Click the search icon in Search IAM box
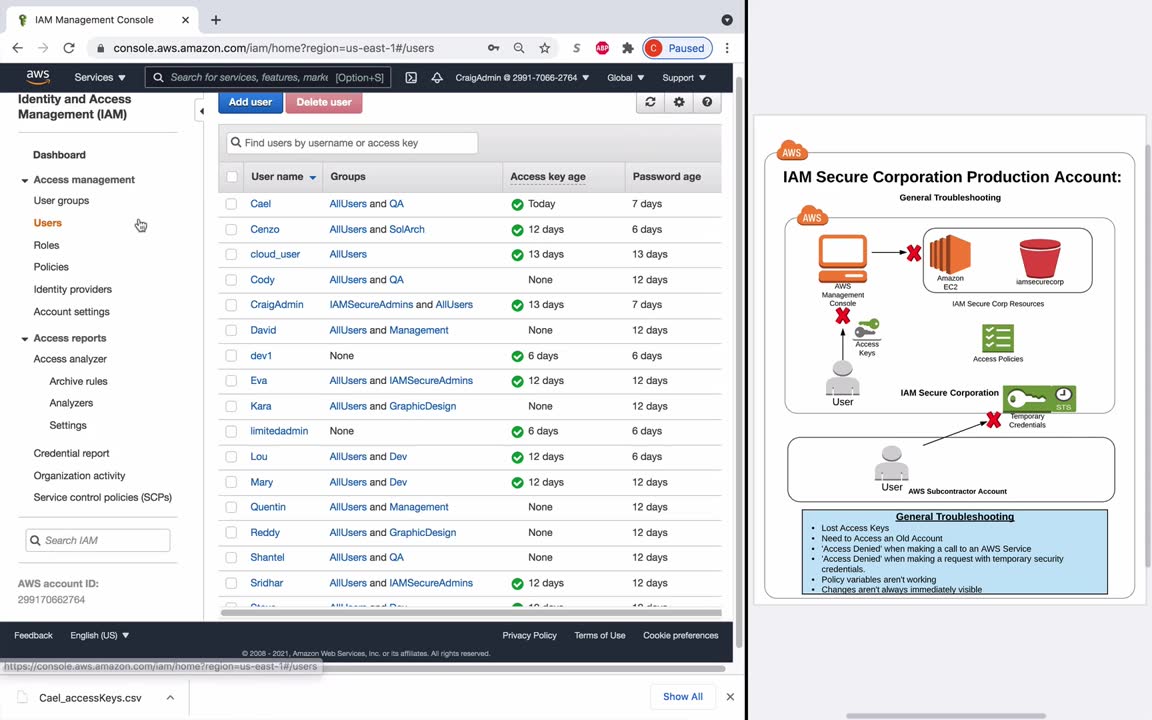1152x720 pixels. 35,541
